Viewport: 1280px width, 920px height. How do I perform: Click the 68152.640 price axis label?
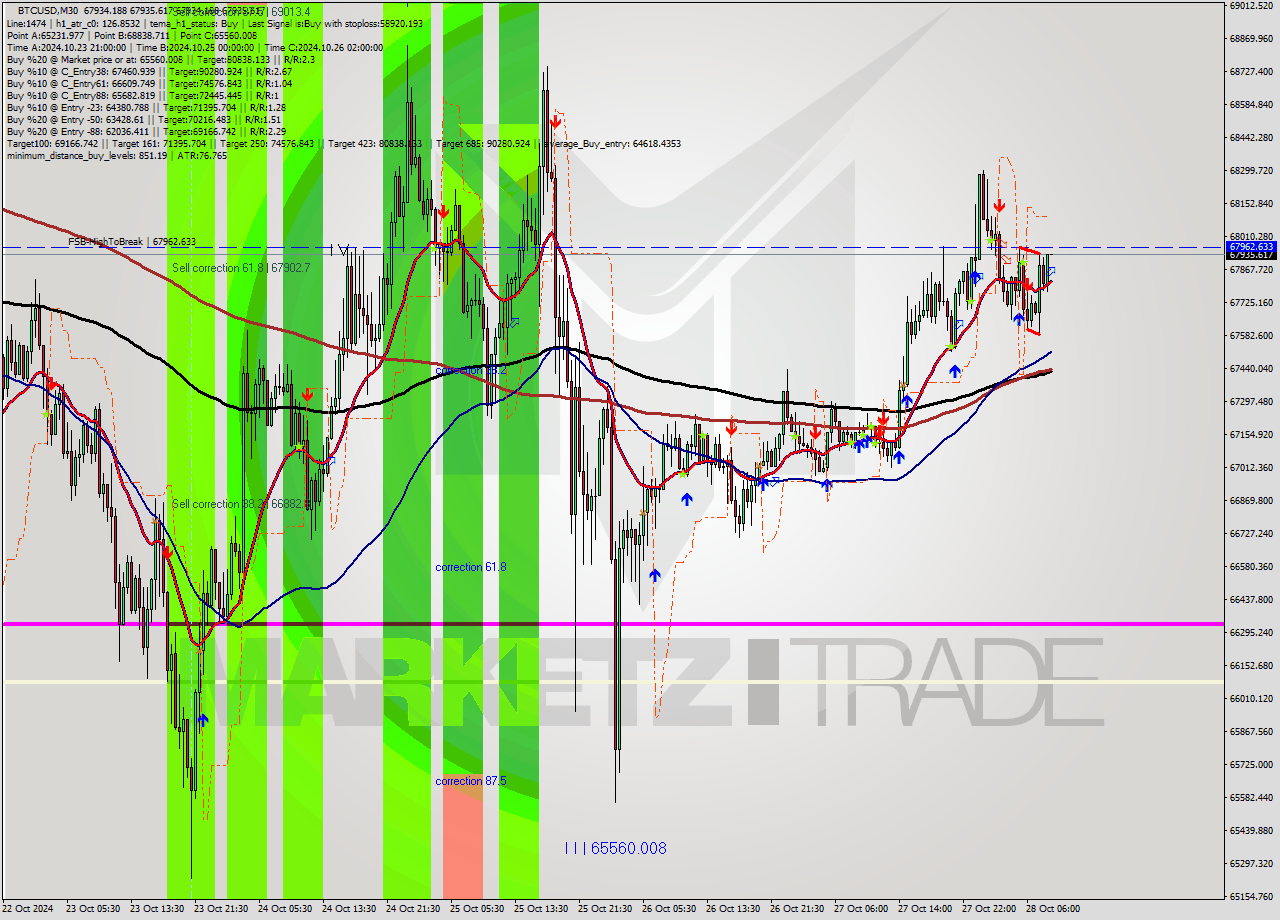[1251, 203]
